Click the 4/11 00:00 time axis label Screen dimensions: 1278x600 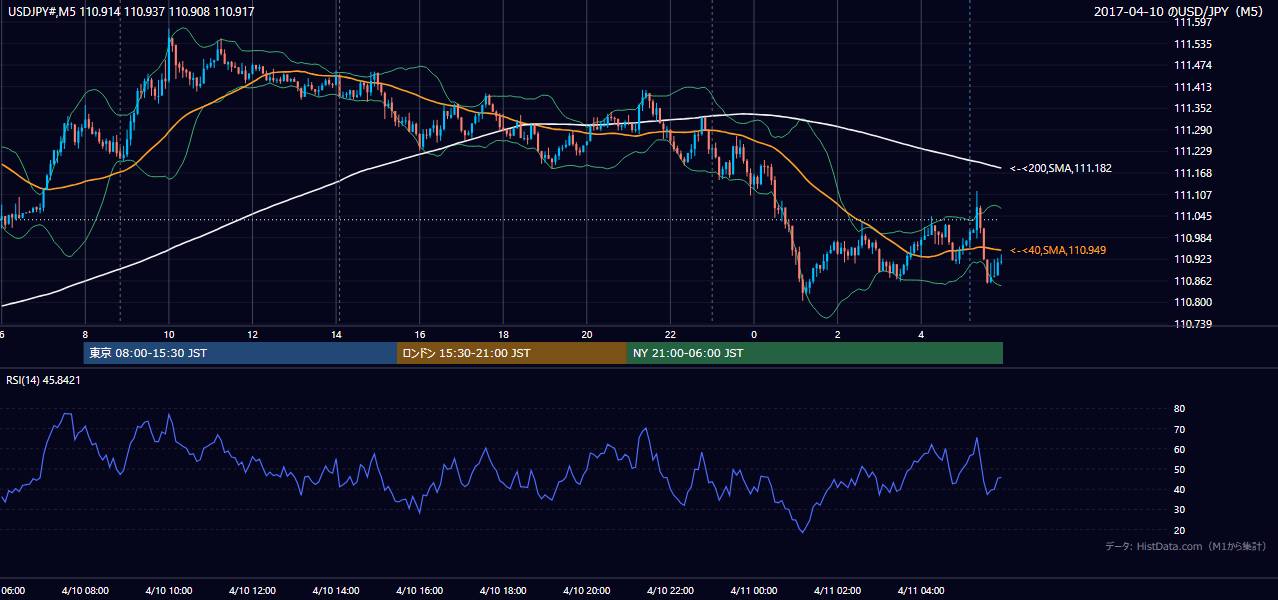(754, 591)
